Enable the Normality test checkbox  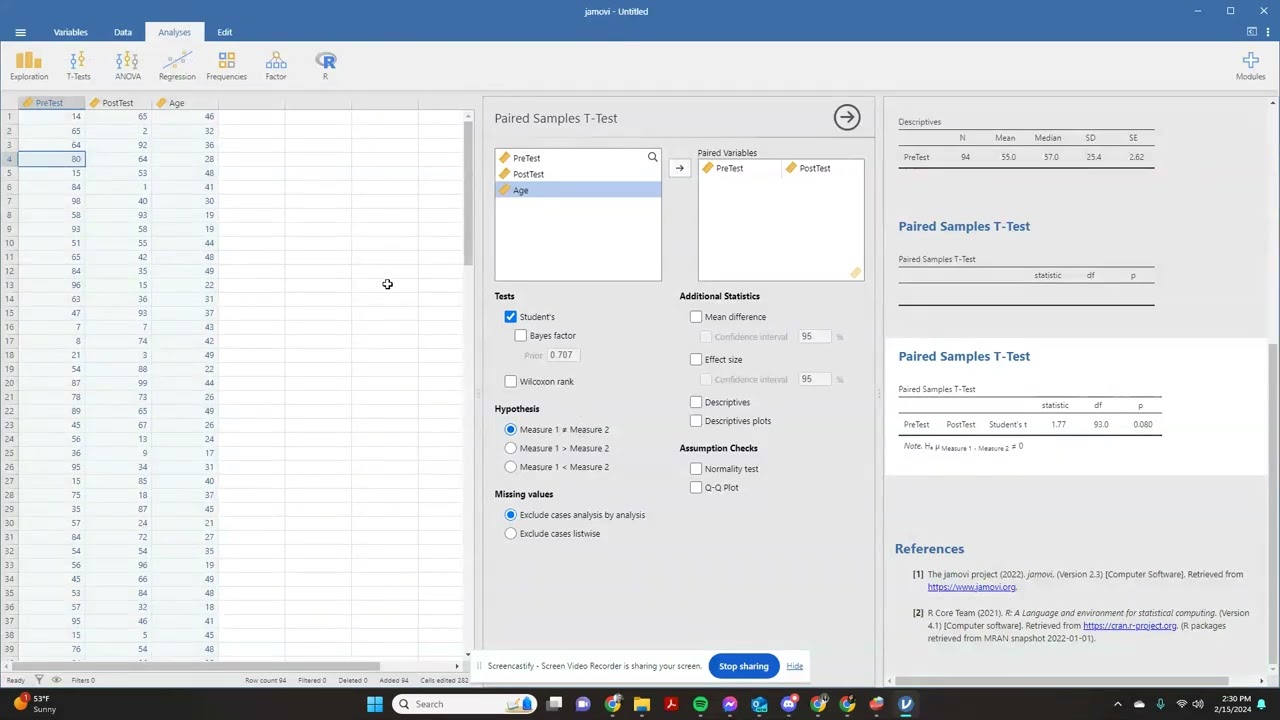696,469
